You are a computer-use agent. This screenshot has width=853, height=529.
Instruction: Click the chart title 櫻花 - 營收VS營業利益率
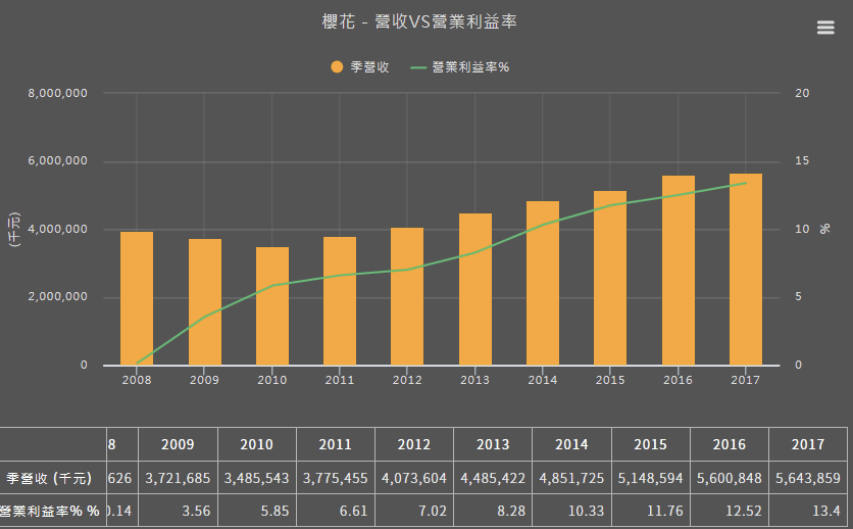click(419, 22)
